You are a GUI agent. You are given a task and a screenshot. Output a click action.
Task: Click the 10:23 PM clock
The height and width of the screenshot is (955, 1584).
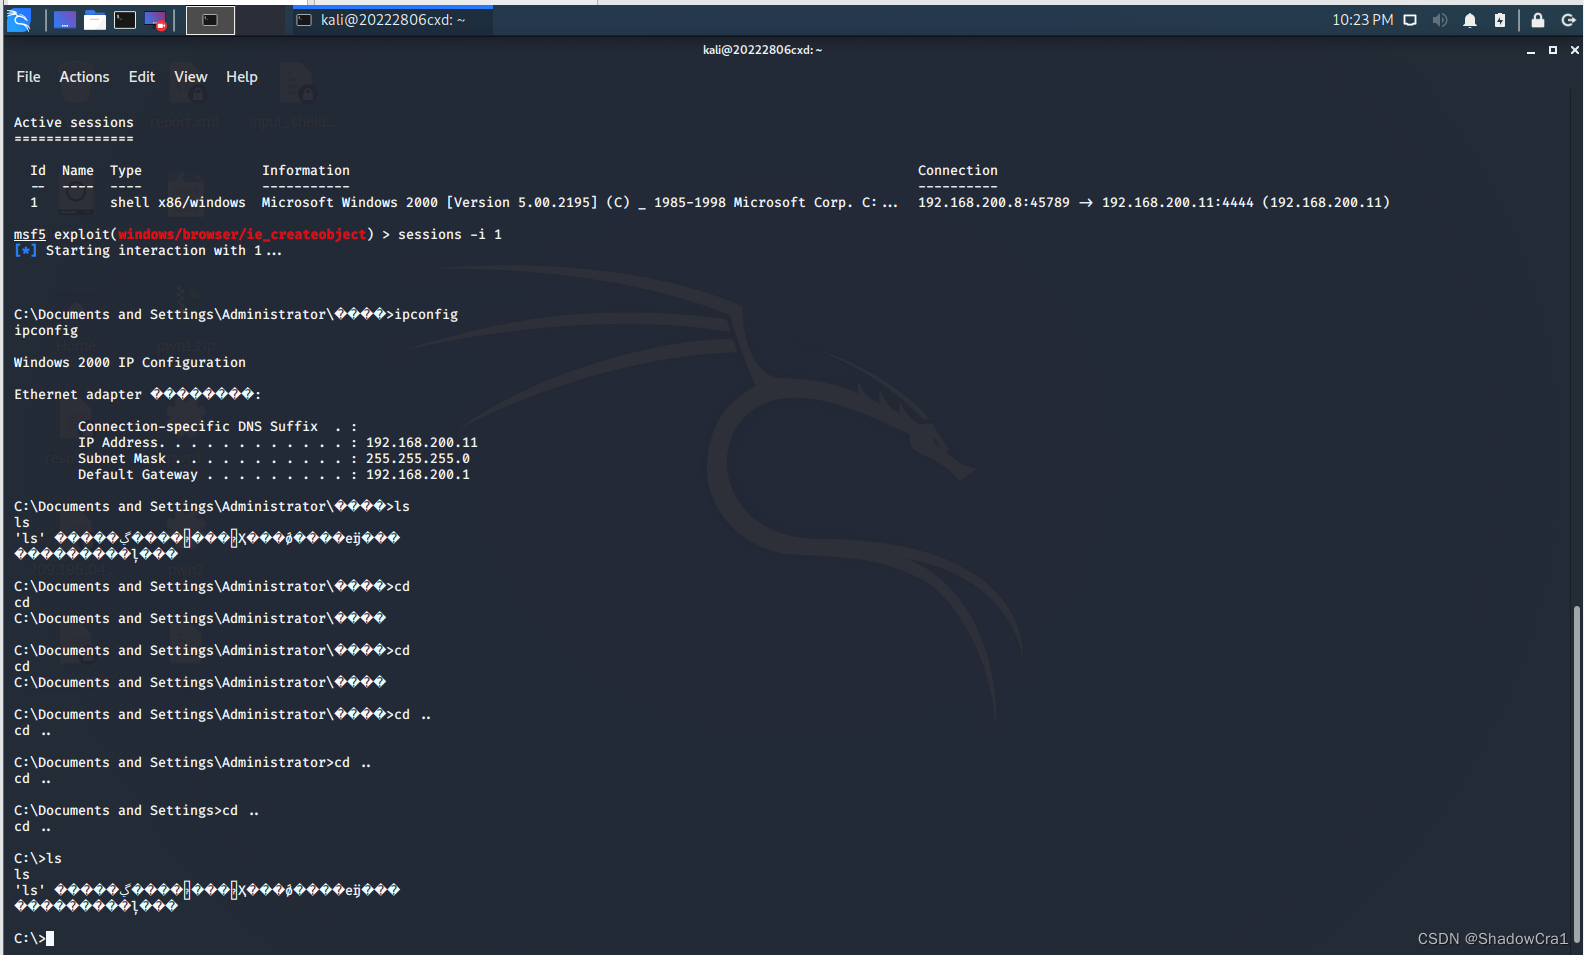tap(1362, 20)
